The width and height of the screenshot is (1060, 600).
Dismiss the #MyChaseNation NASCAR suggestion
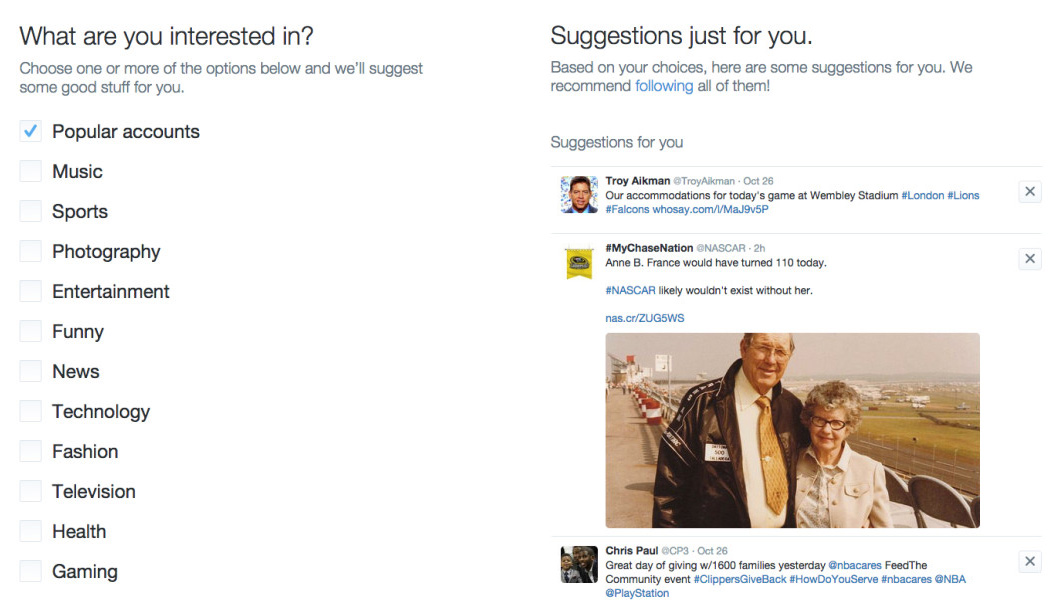point(1030,259)
